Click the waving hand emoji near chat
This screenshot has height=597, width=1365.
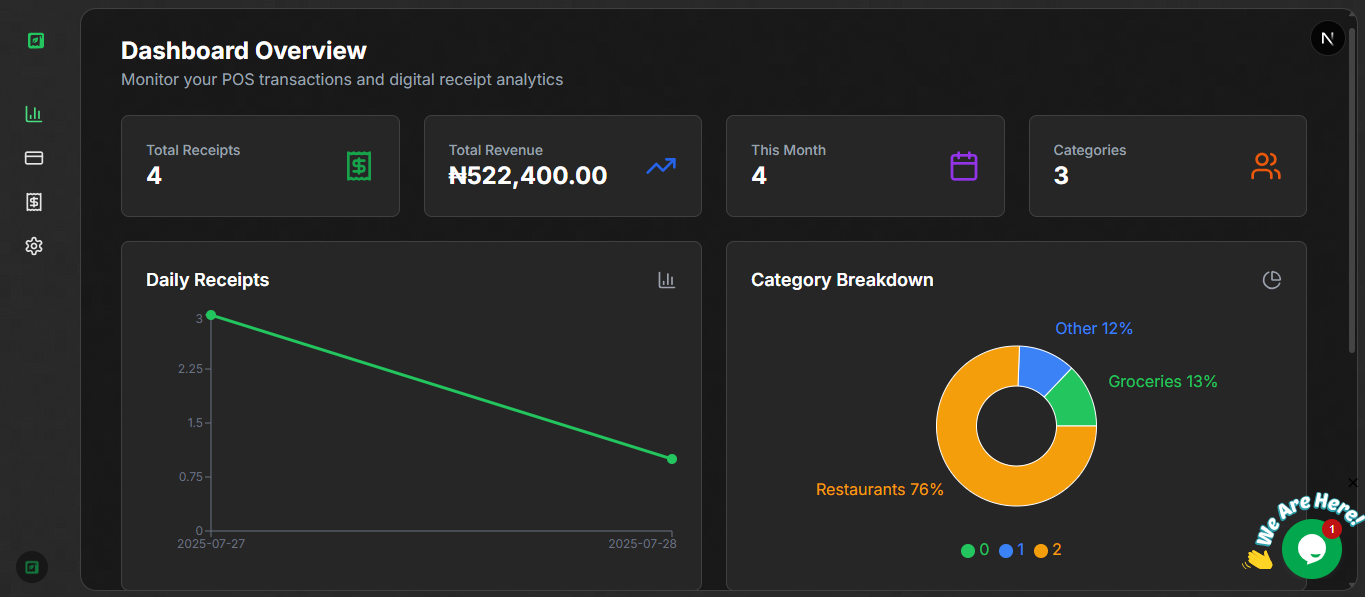1258,558
